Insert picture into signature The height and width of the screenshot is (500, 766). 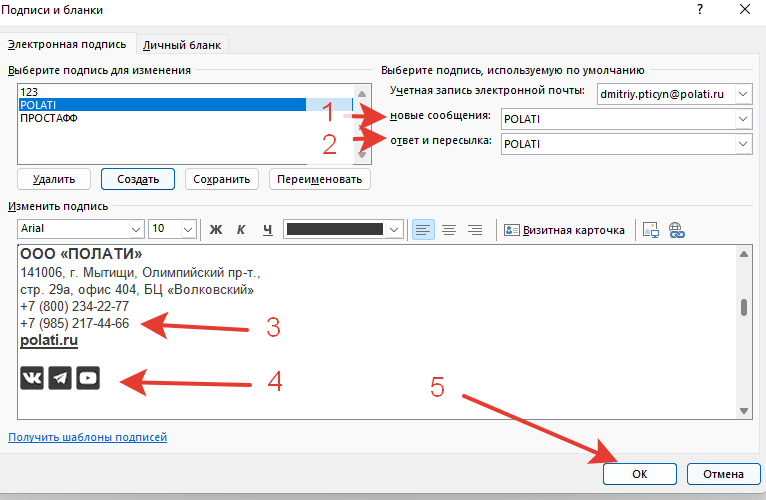pyautogui.click(x=651, y=230)
